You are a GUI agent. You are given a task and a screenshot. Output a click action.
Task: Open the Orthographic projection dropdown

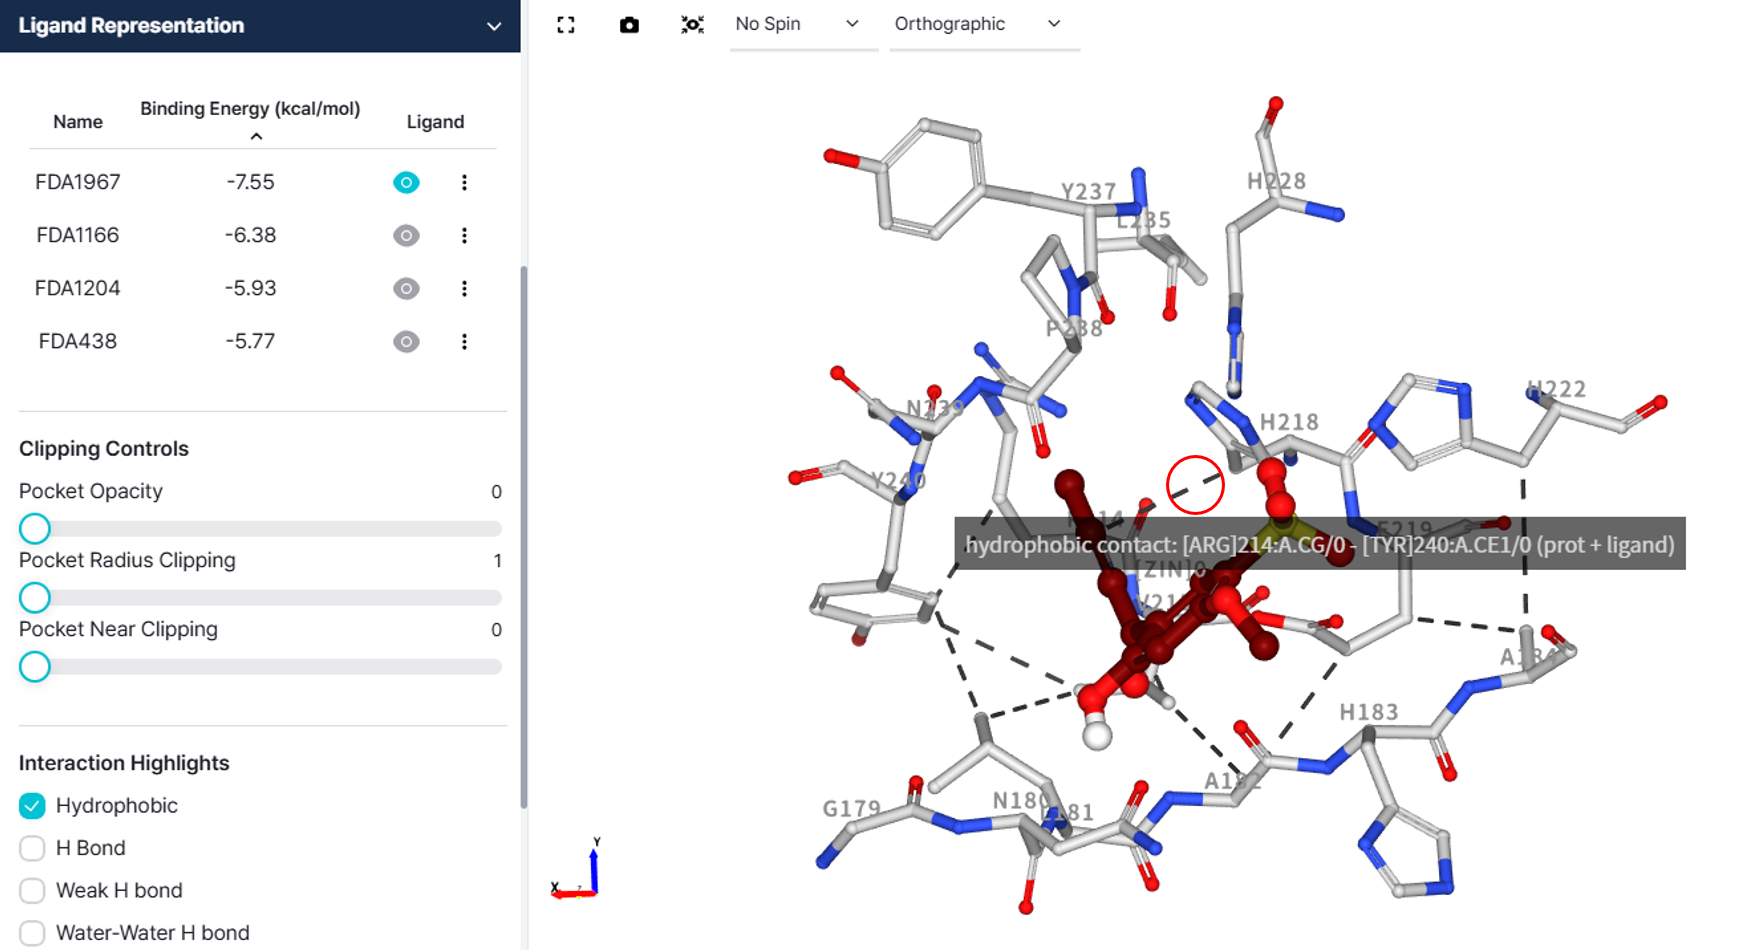click(x=976, y=24)
